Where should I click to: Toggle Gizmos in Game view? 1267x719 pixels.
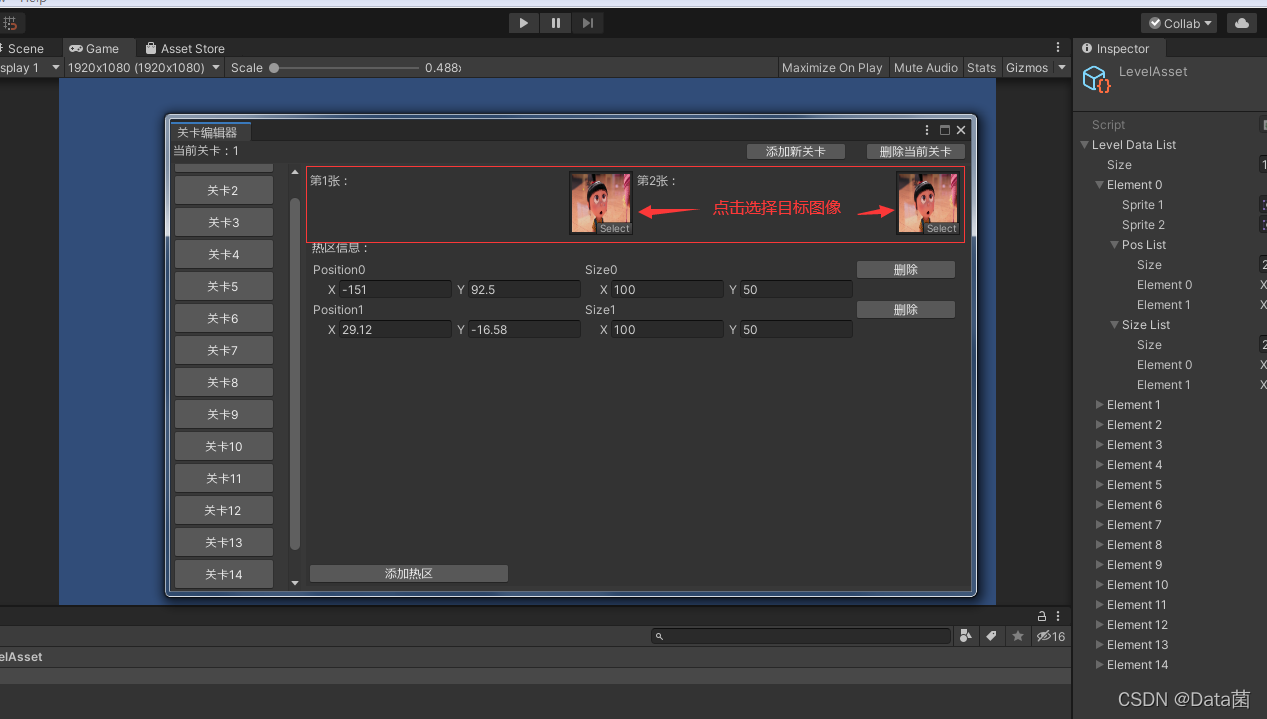(x=1027, y=68)
